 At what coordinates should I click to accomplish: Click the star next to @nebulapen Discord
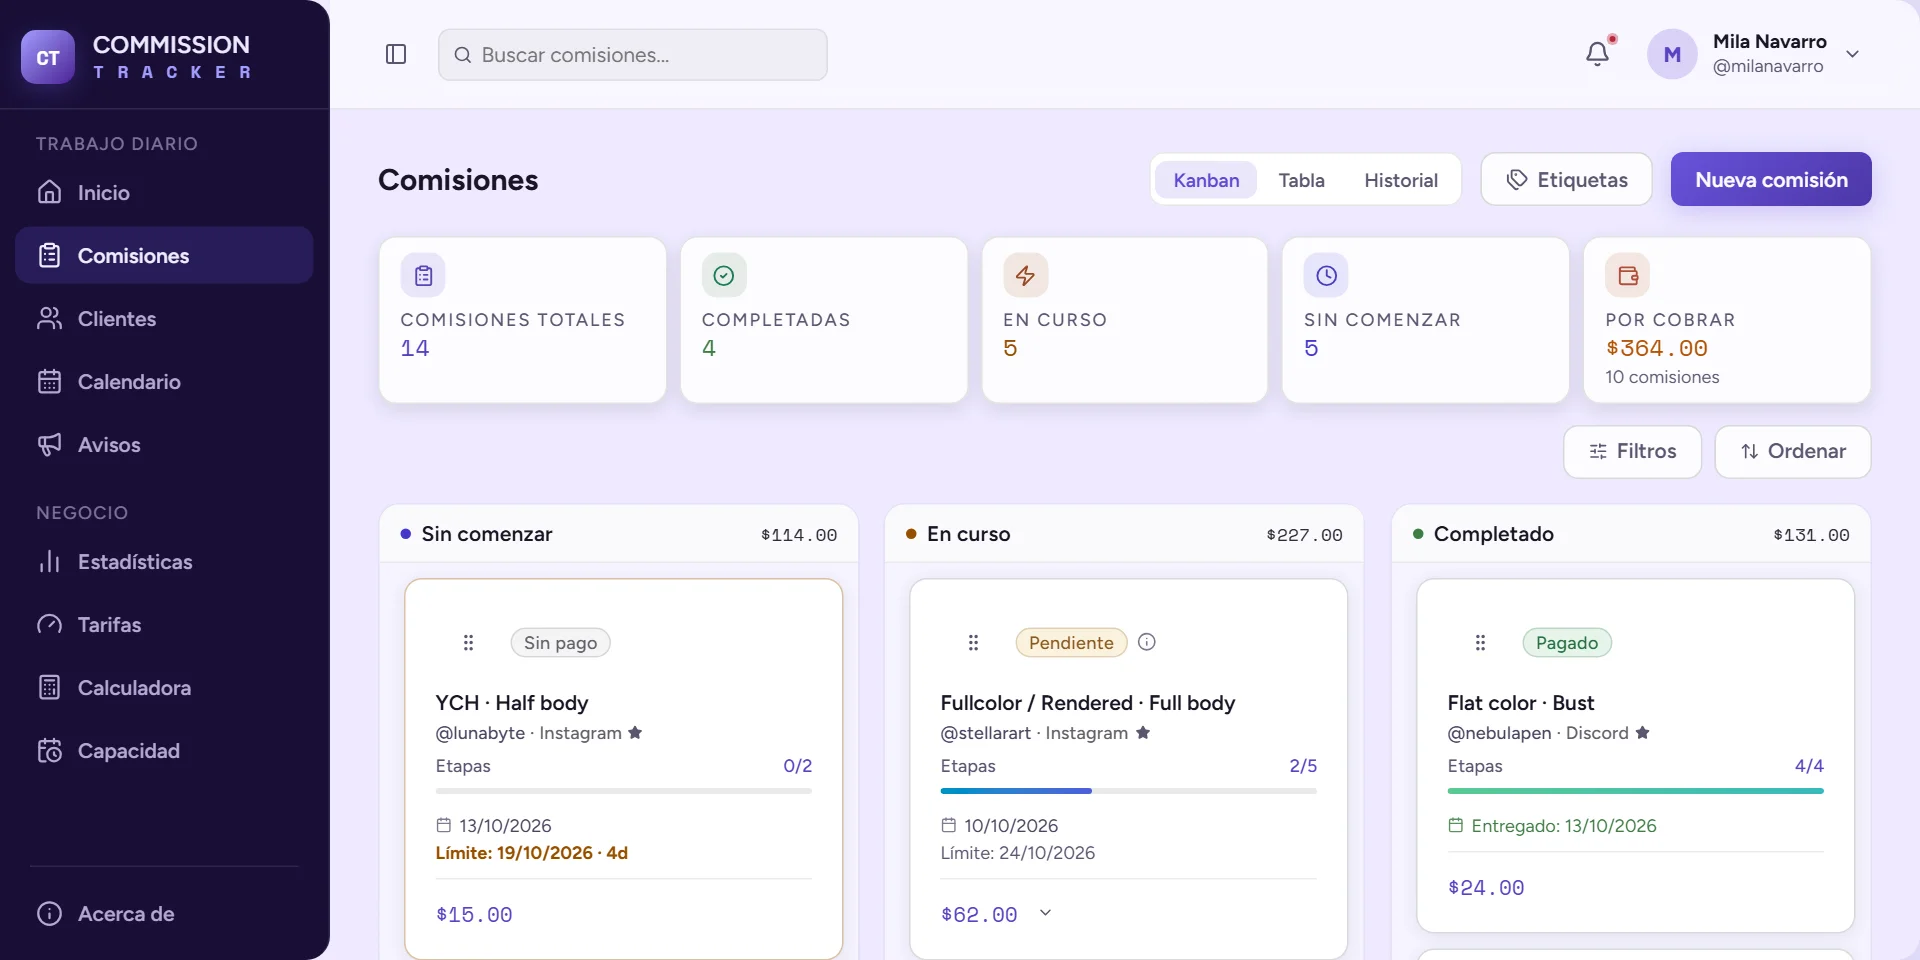tap(1642, 733)
